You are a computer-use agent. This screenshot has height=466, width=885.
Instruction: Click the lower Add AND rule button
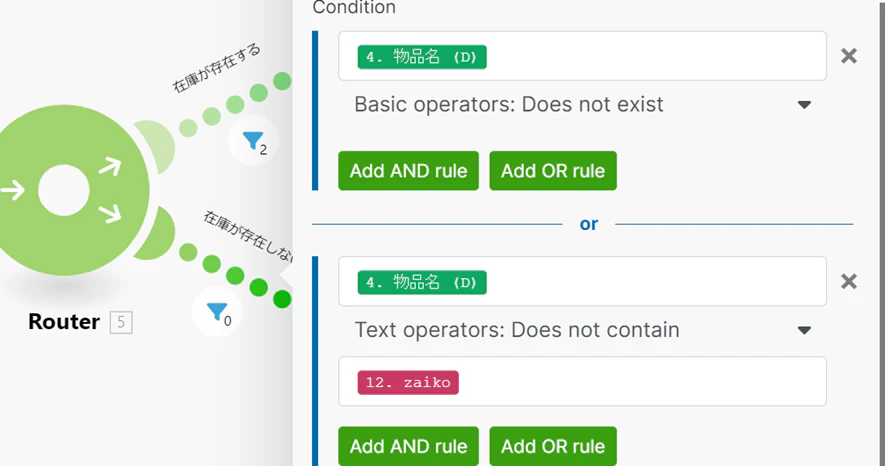409,446
